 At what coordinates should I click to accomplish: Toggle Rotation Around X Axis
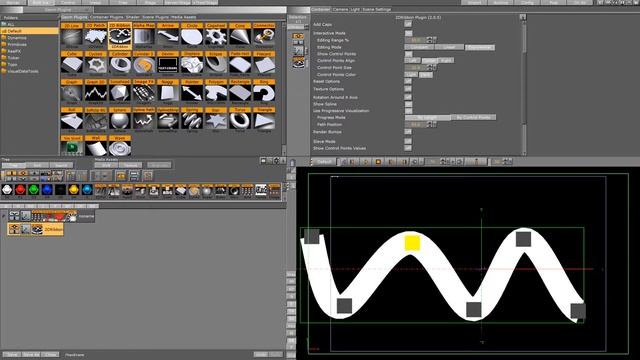(408, 97)
